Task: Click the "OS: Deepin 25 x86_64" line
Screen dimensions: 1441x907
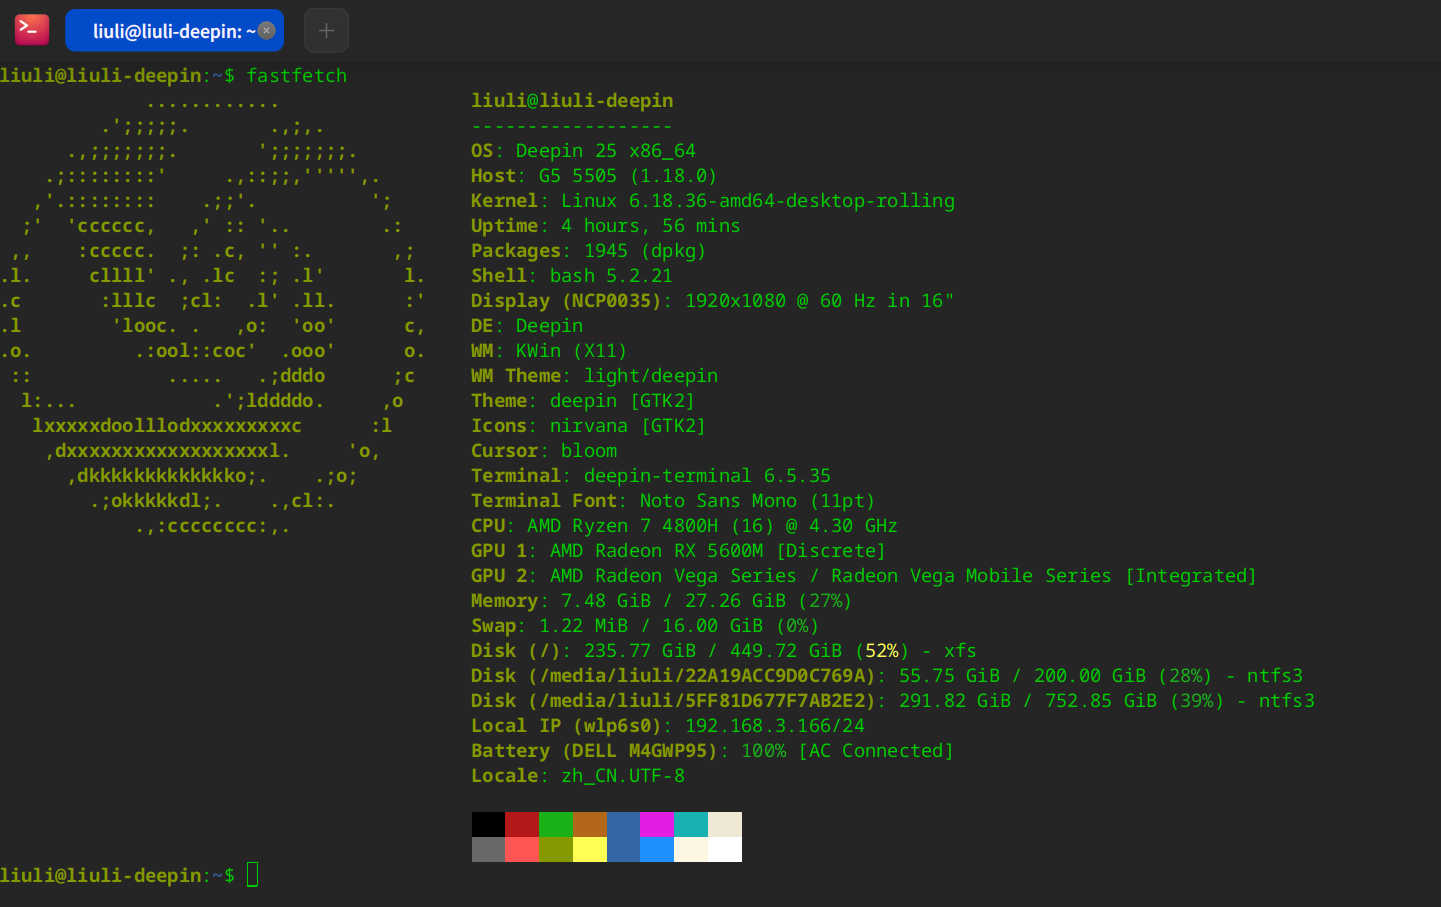Action: (x=583, y=151)
